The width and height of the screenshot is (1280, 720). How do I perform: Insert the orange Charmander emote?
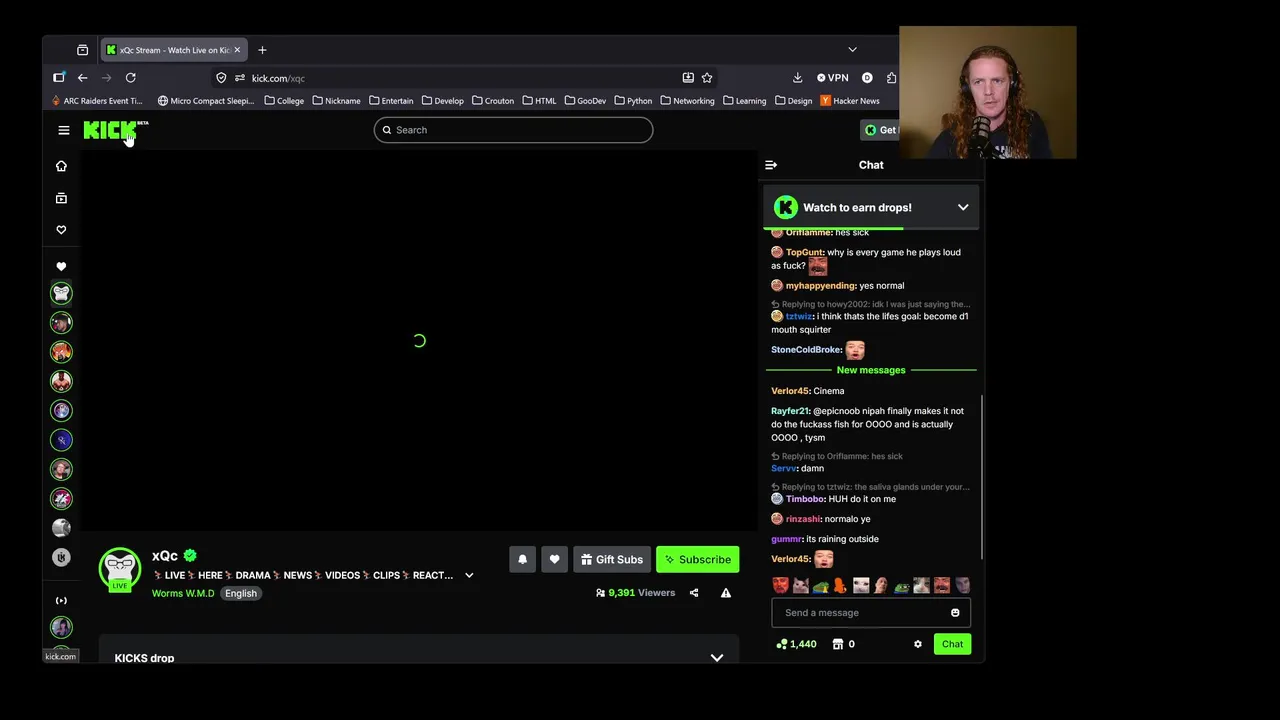(x=840, y=586)
